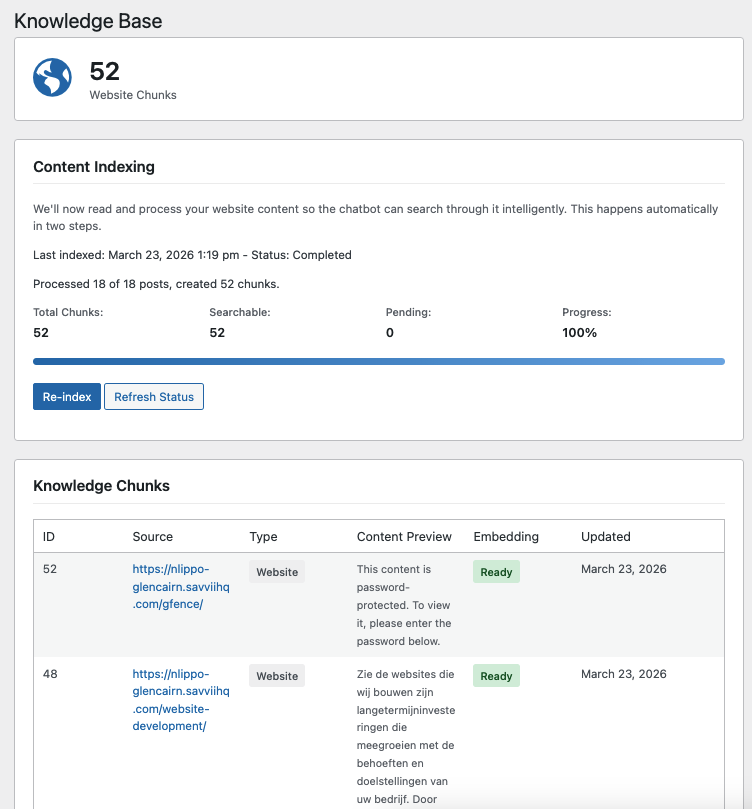Open the gfence page source link

181,585
